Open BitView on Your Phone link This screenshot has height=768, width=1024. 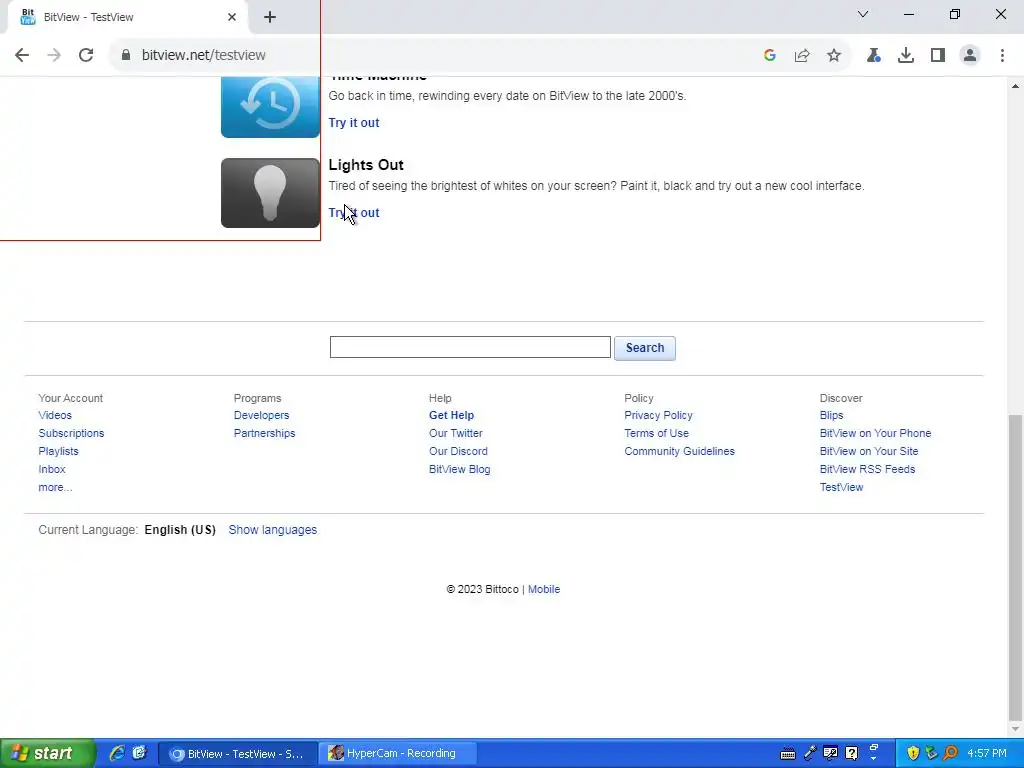(x=875, y=433)
